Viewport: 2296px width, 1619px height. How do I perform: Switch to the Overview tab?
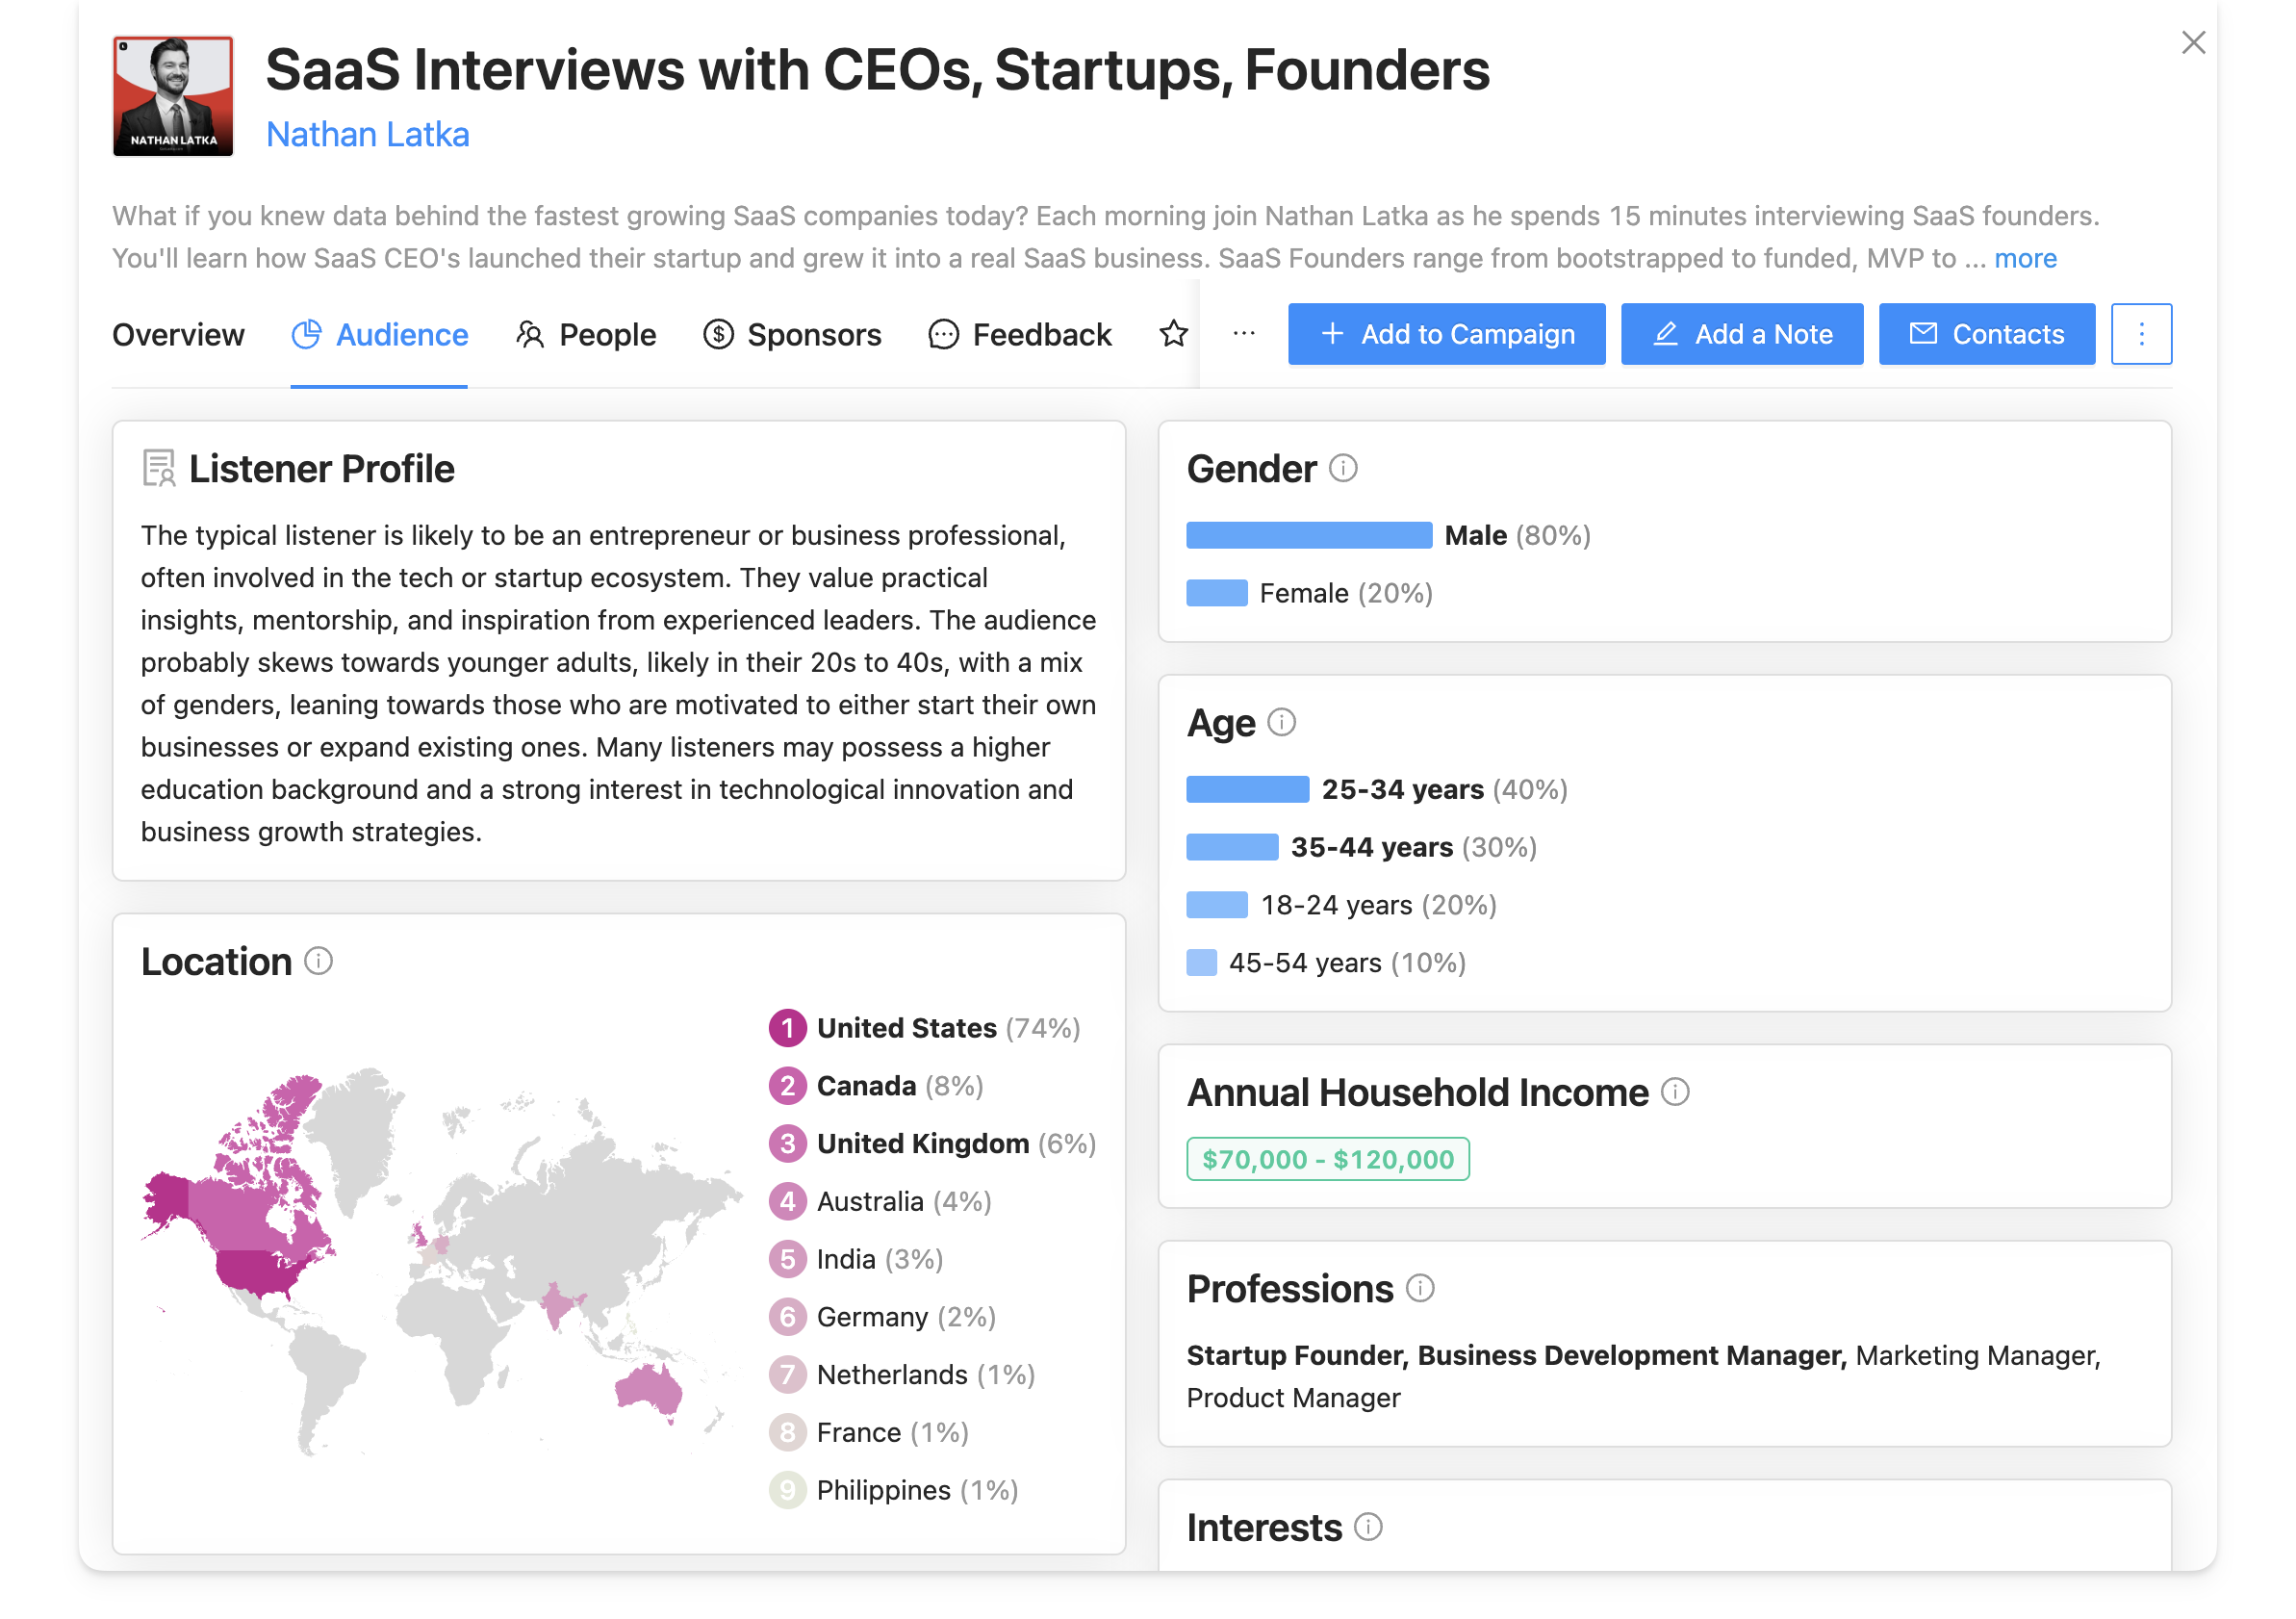coord(178,334)
